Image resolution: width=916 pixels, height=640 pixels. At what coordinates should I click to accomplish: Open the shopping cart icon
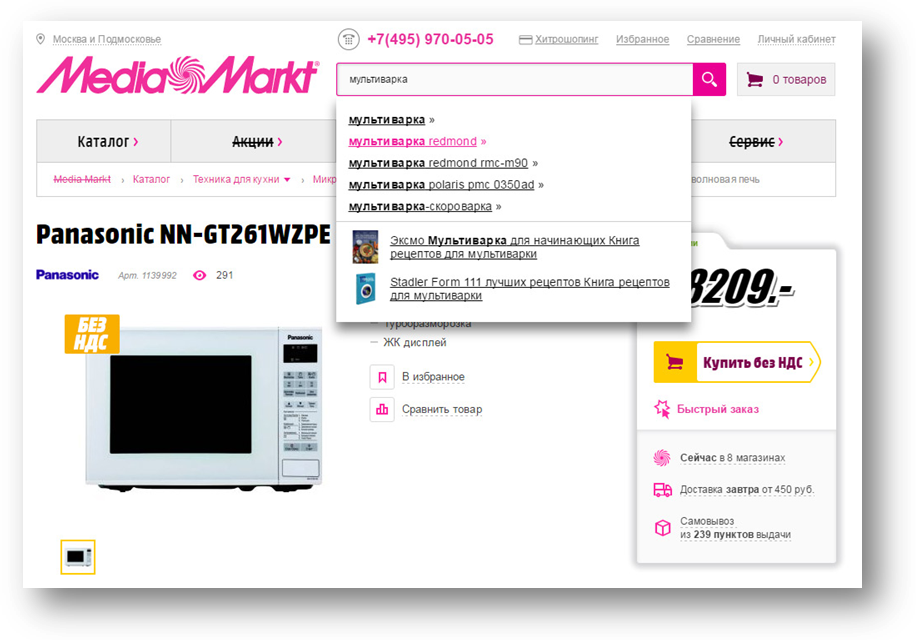(x=755, y=79)
